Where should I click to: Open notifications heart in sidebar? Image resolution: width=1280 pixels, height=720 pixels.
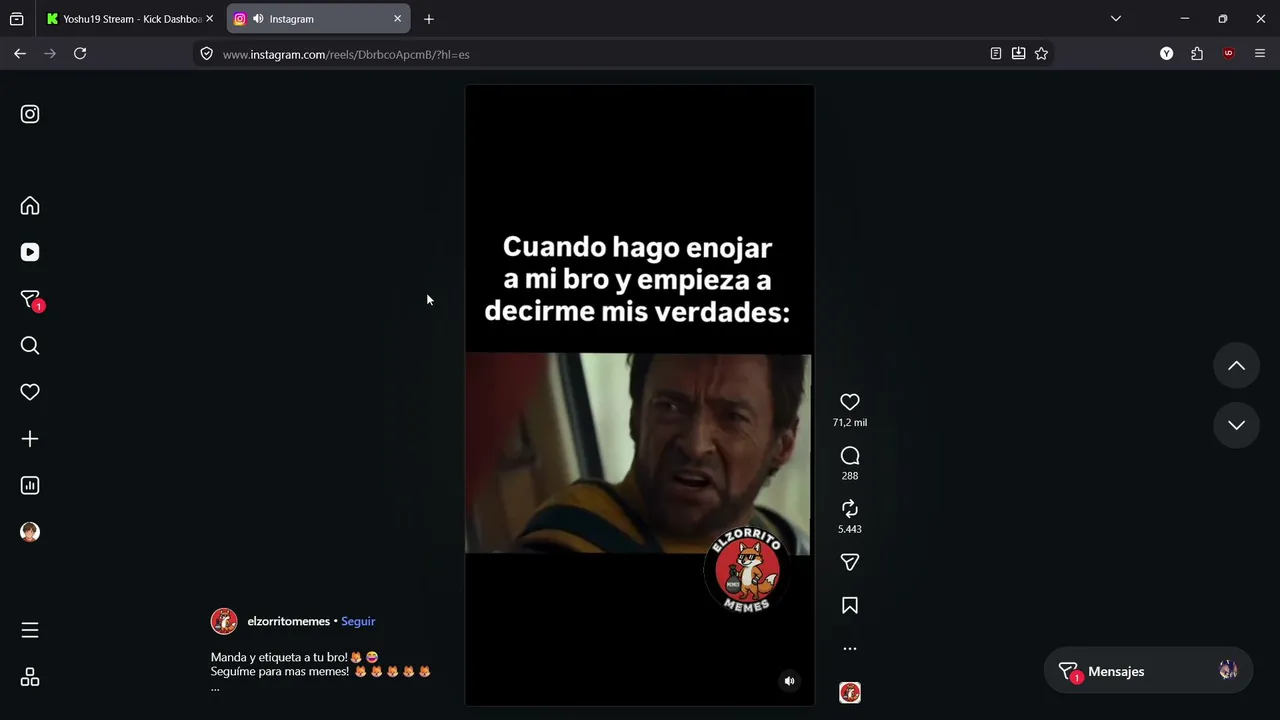pos(30,392)
